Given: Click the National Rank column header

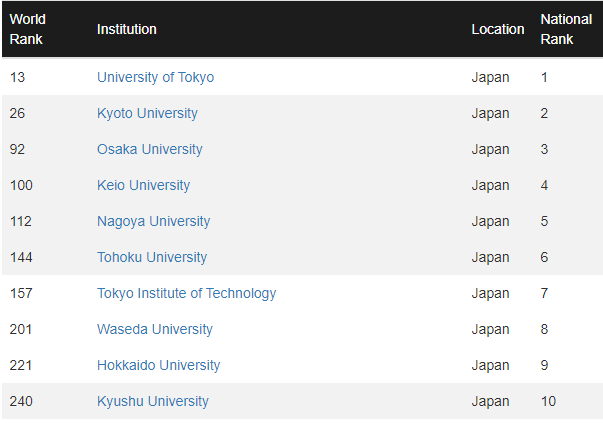Looking at the screenshot, I should pyautogui.click(x=566, y=29).
